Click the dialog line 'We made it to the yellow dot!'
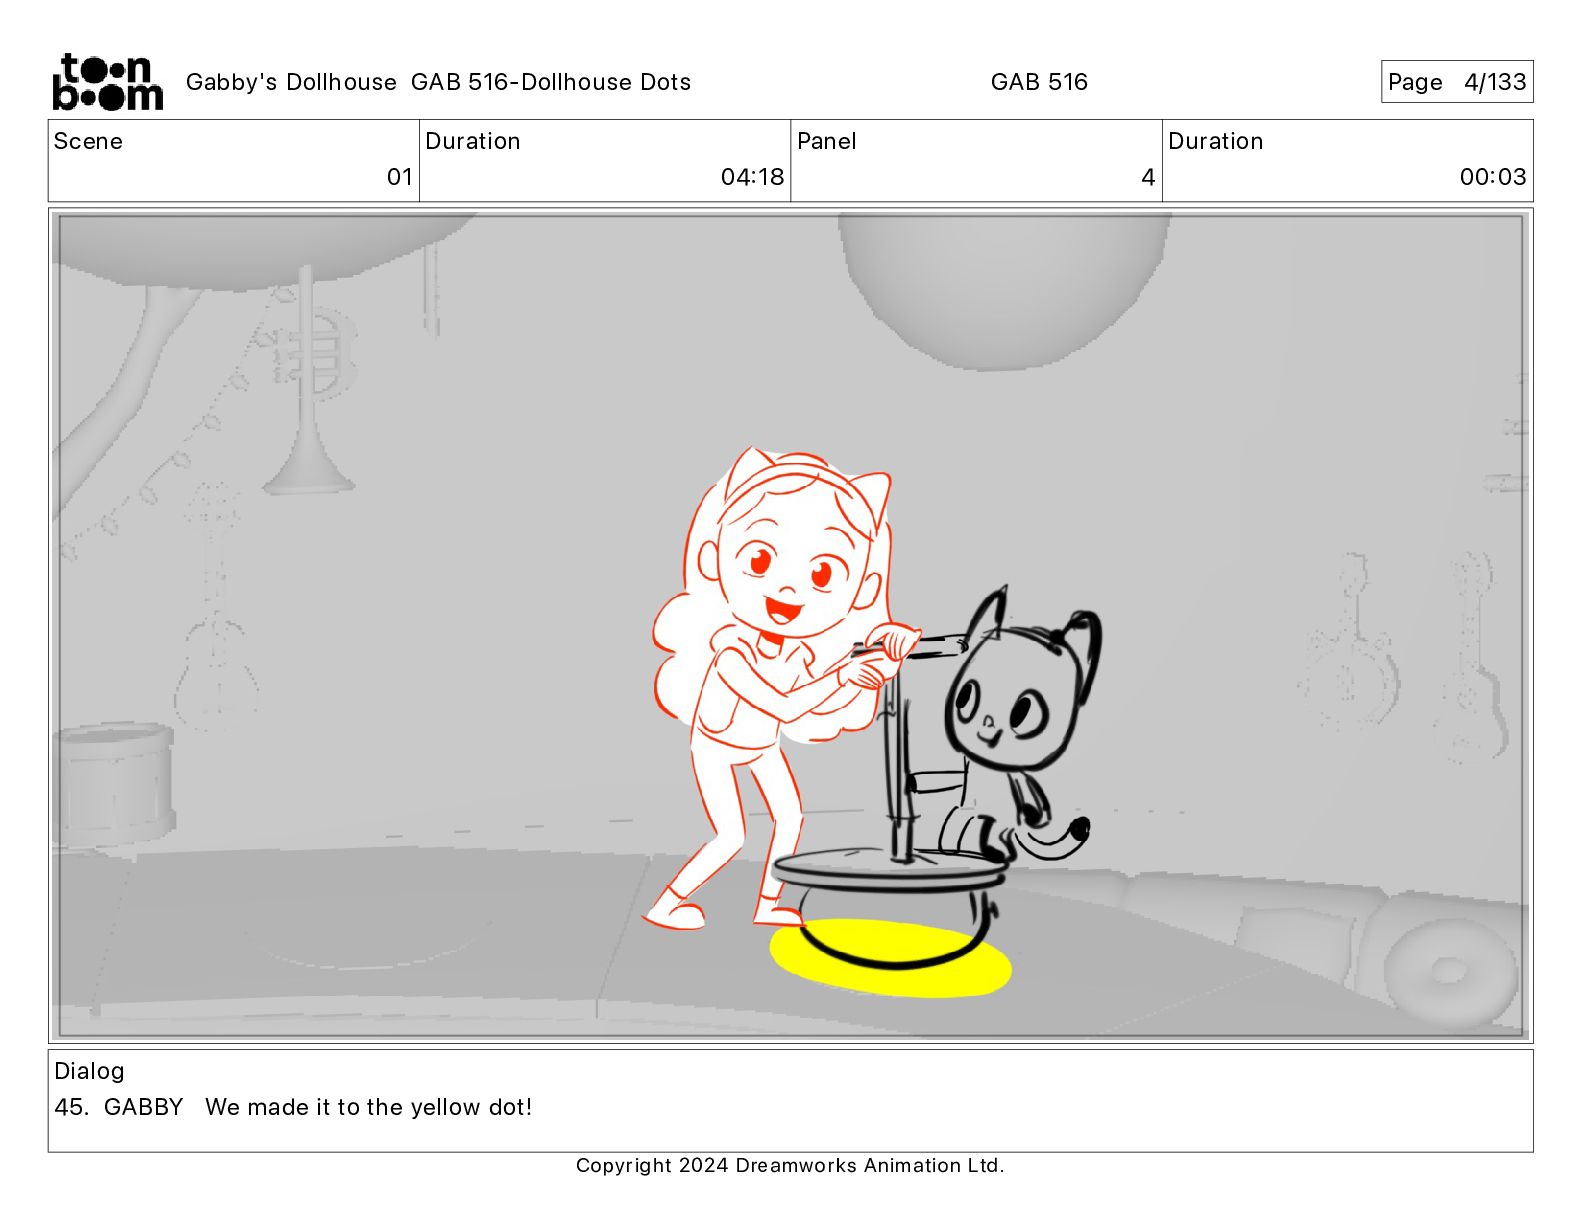 (x=368, y=1107)
